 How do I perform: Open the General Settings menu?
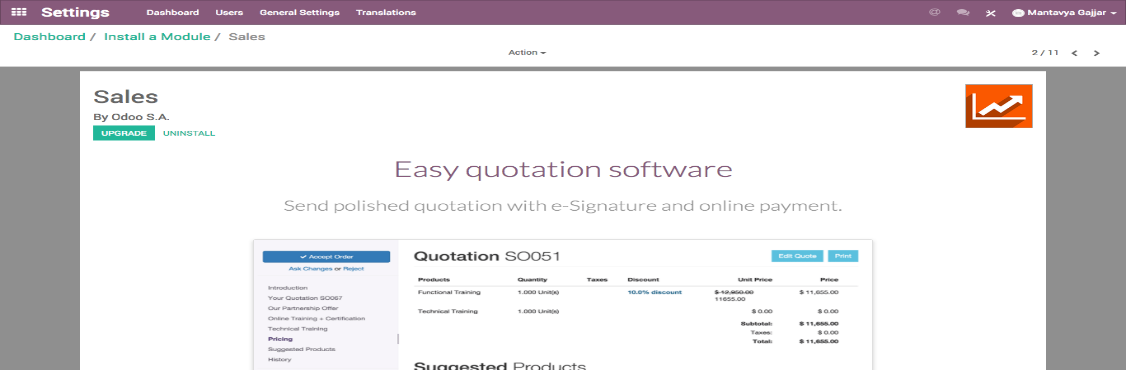point(299,12)
